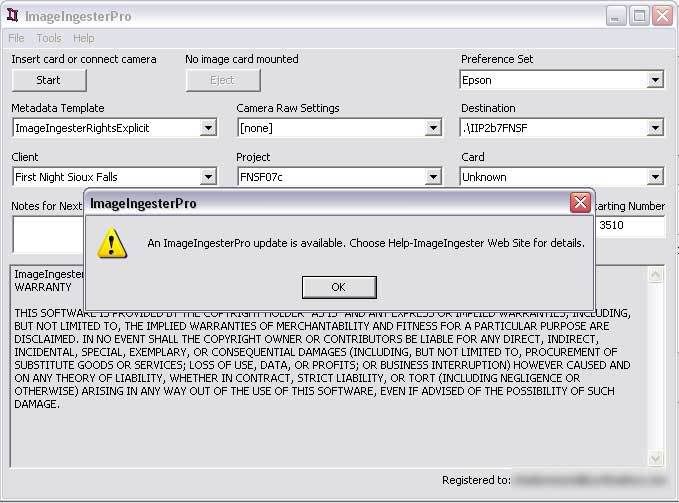Maximize the ImageIngesterPro main window

click(639, 16)
